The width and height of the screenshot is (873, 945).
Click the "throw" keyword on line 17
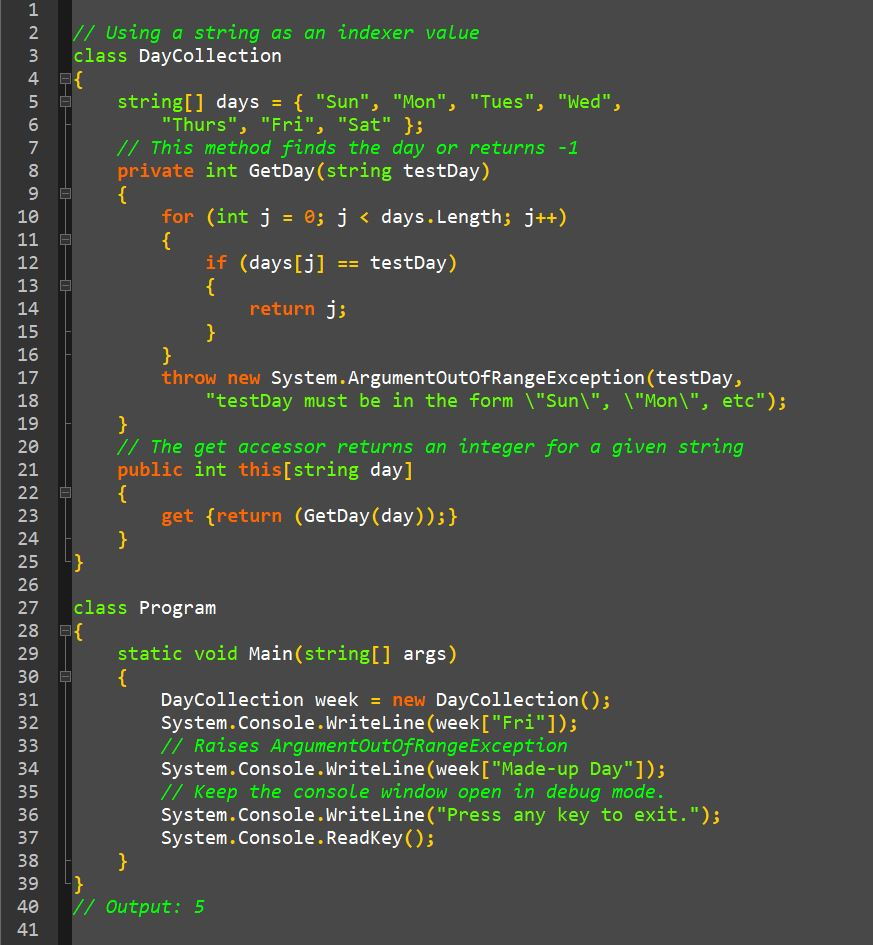tap(189, 378)
